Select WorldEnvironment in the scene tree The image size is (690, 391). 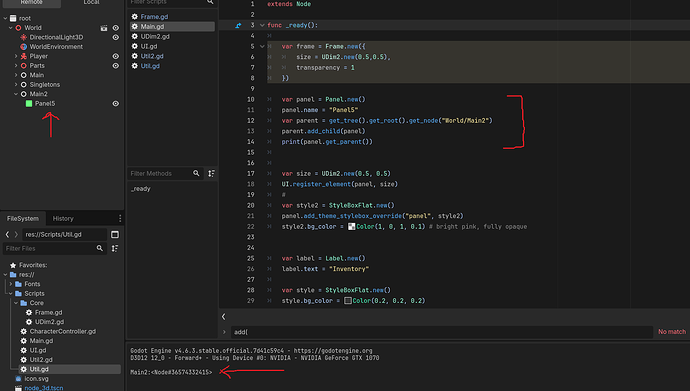click(x=56, y=47)
